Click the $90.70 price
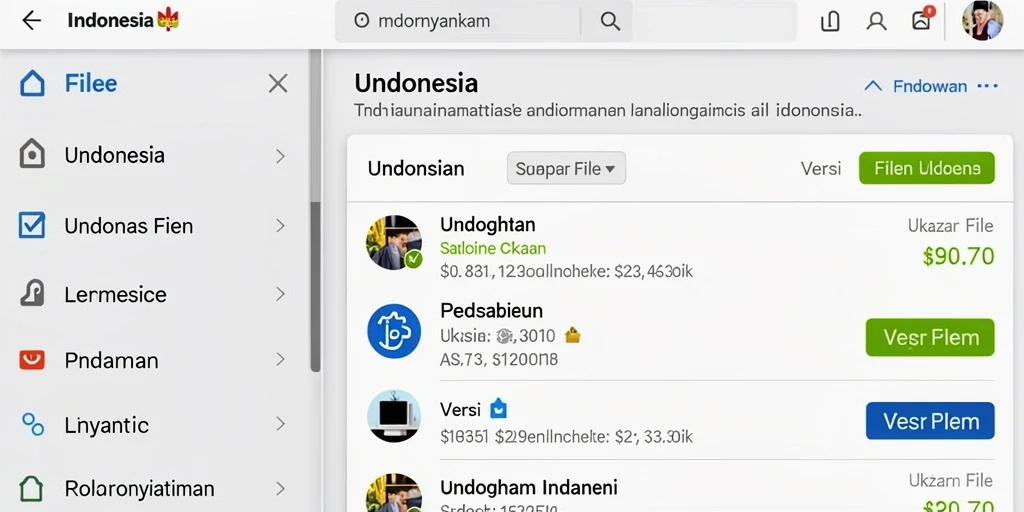 (x=958, y=256)
